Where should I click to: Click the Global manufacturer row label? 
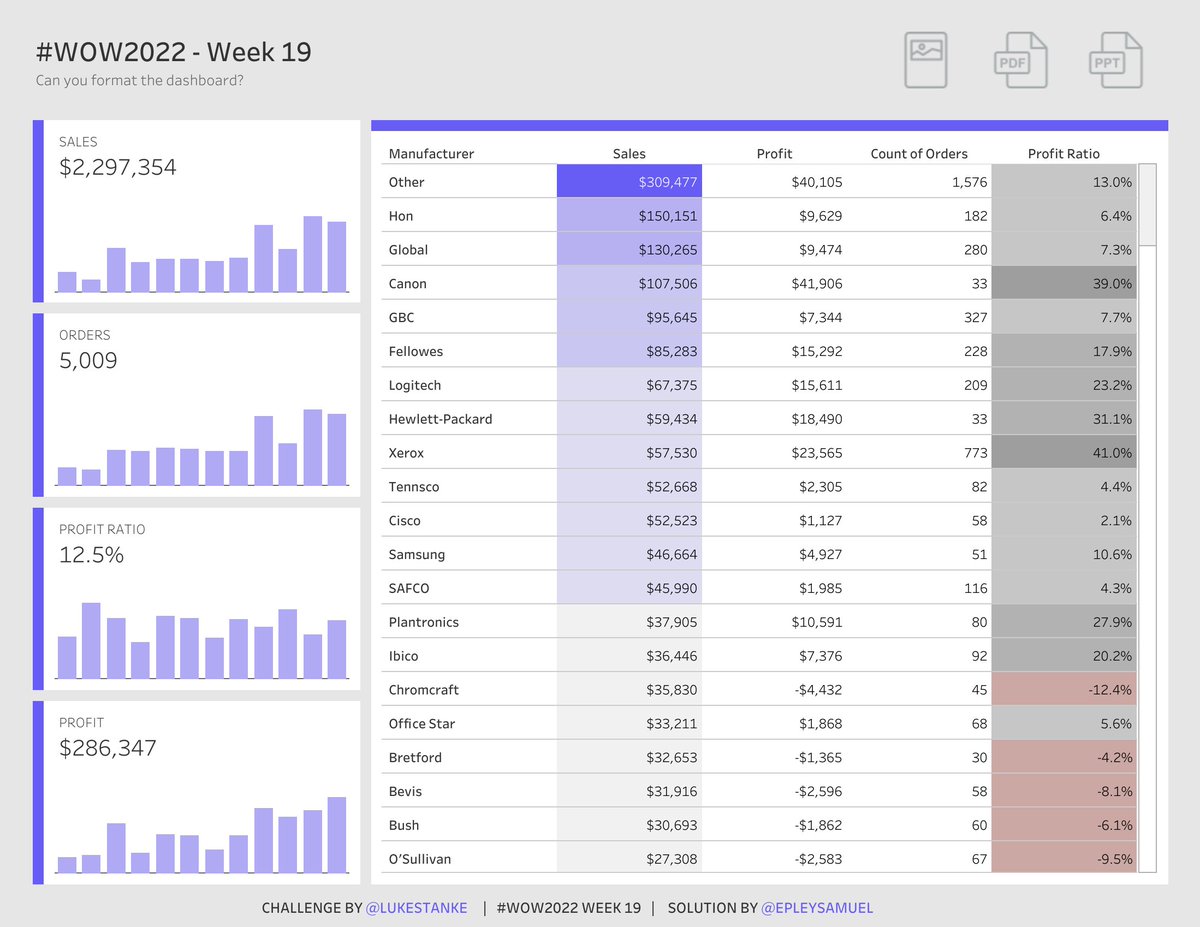(x=408, y=250)
